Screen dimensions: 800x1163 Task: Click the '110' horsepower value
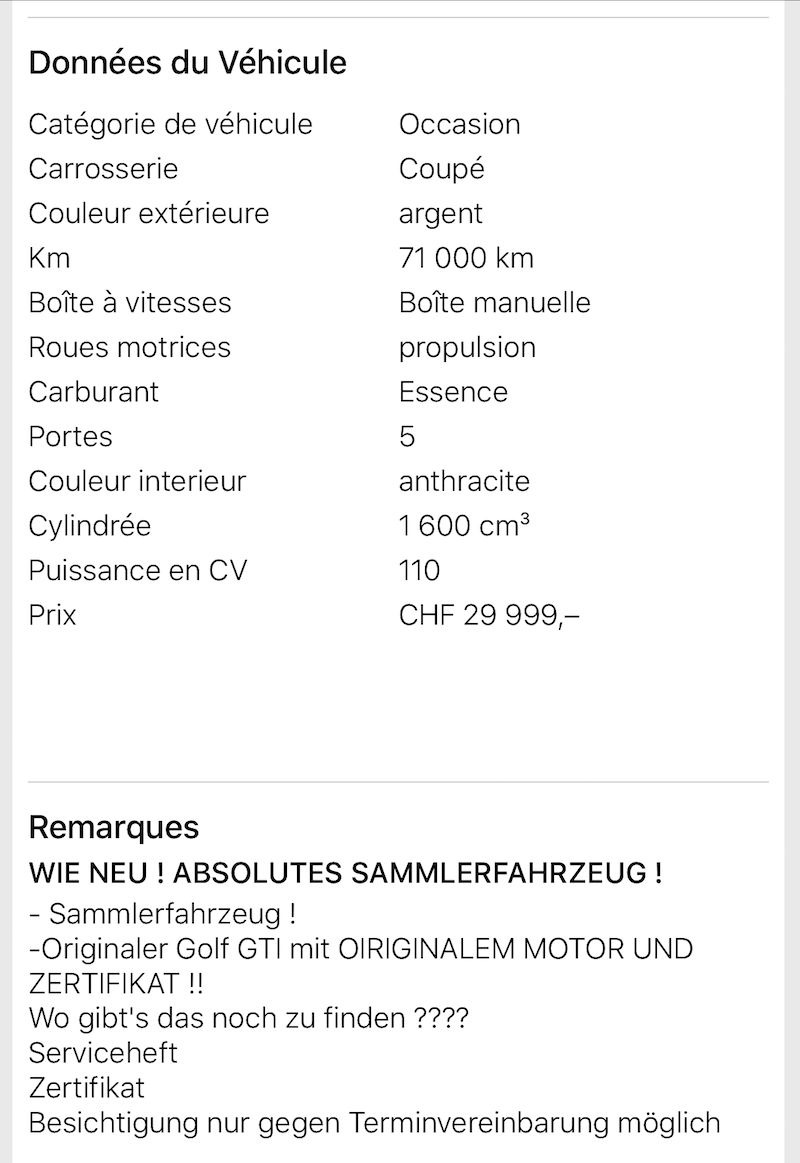pyautogui.click(x=420, y=570)
